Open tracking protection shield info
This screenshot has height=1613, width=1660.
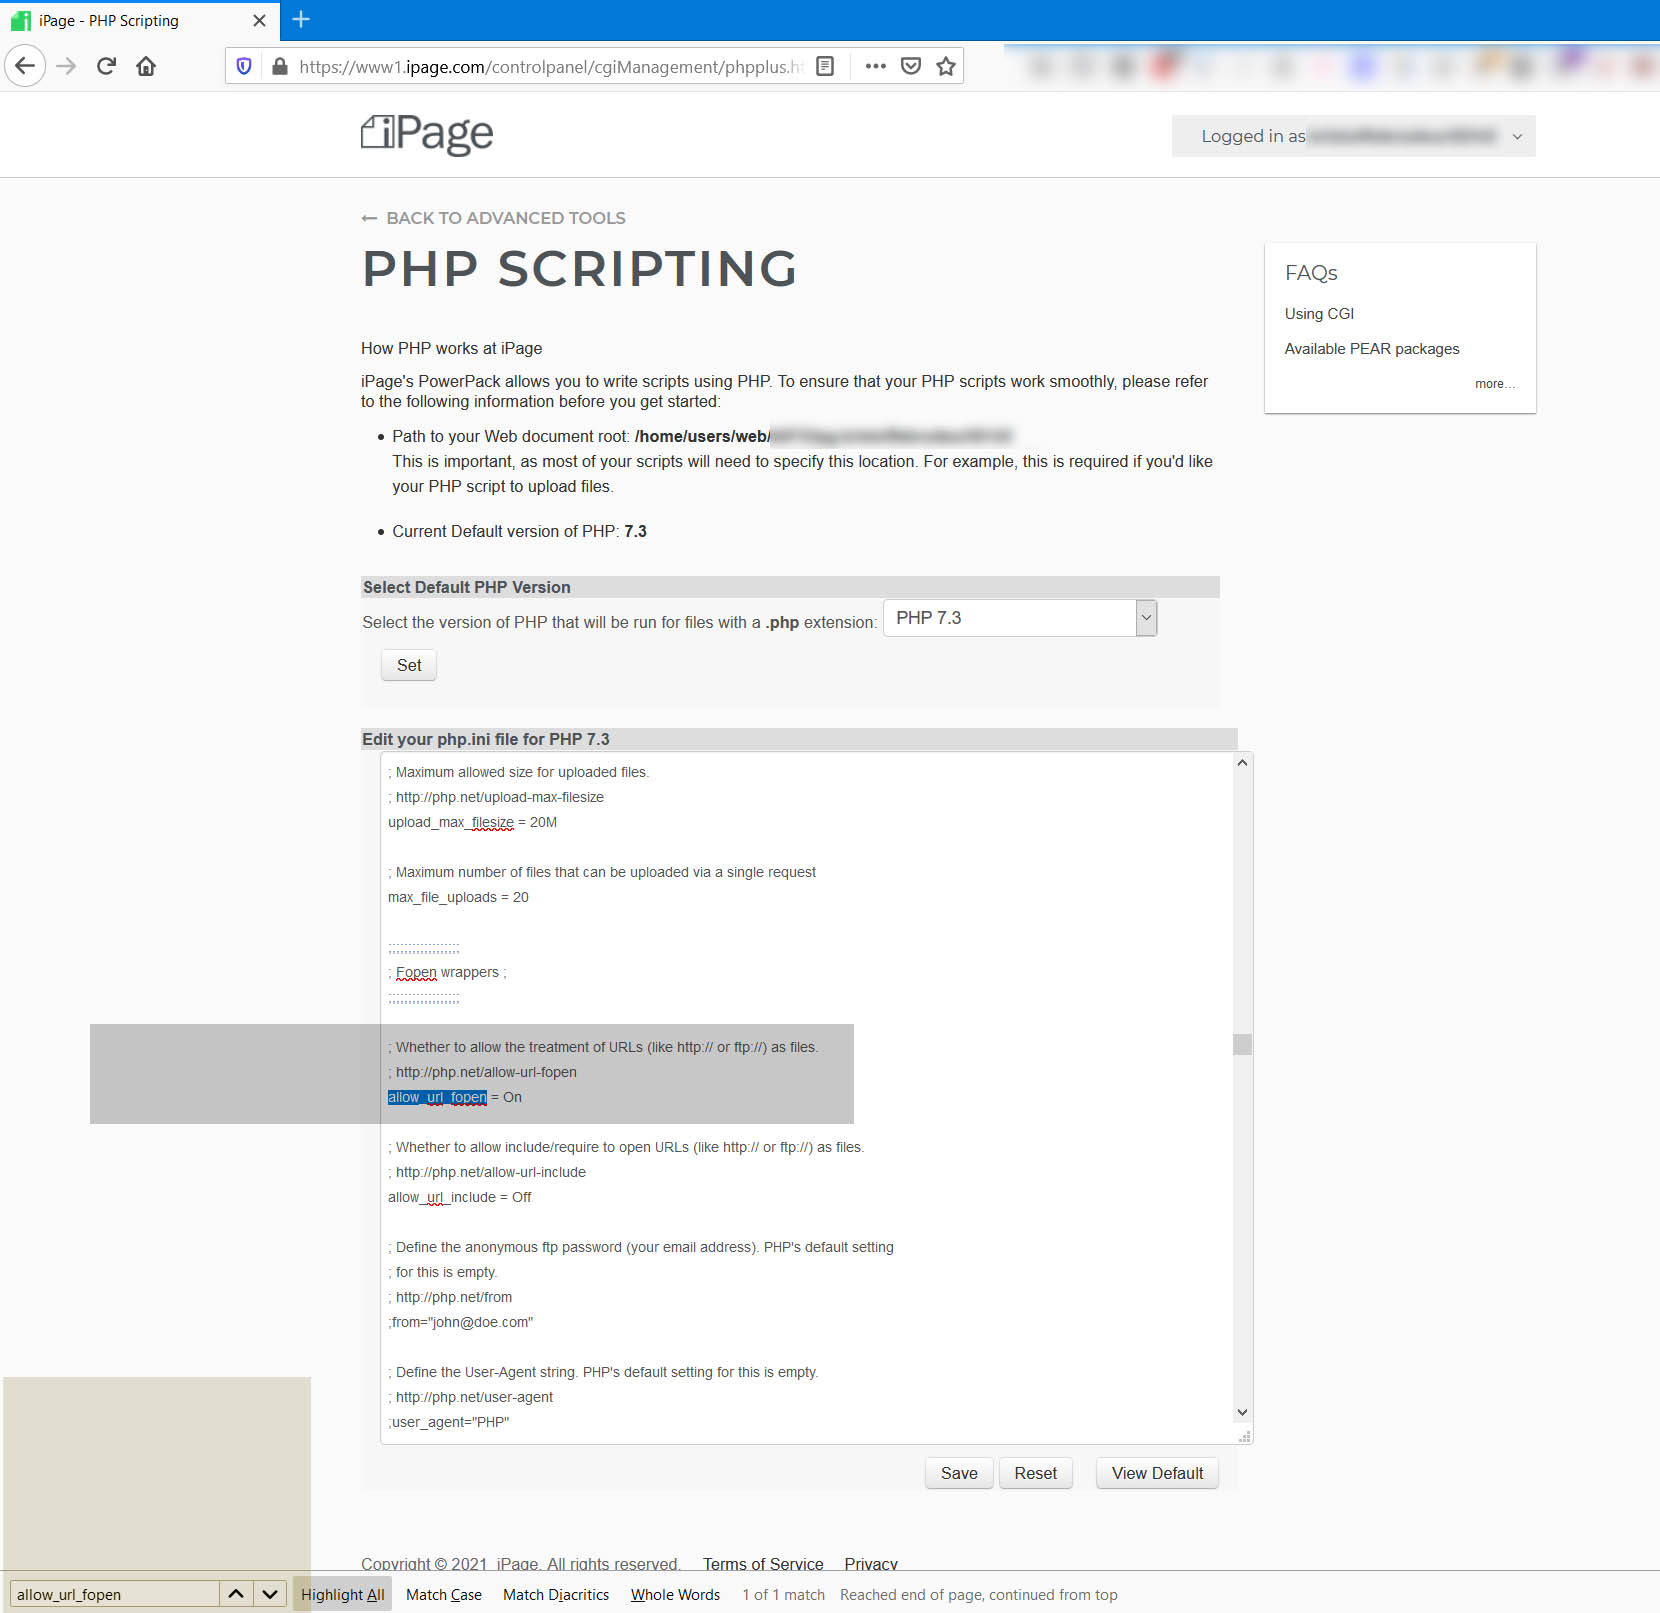coord(244,66)
